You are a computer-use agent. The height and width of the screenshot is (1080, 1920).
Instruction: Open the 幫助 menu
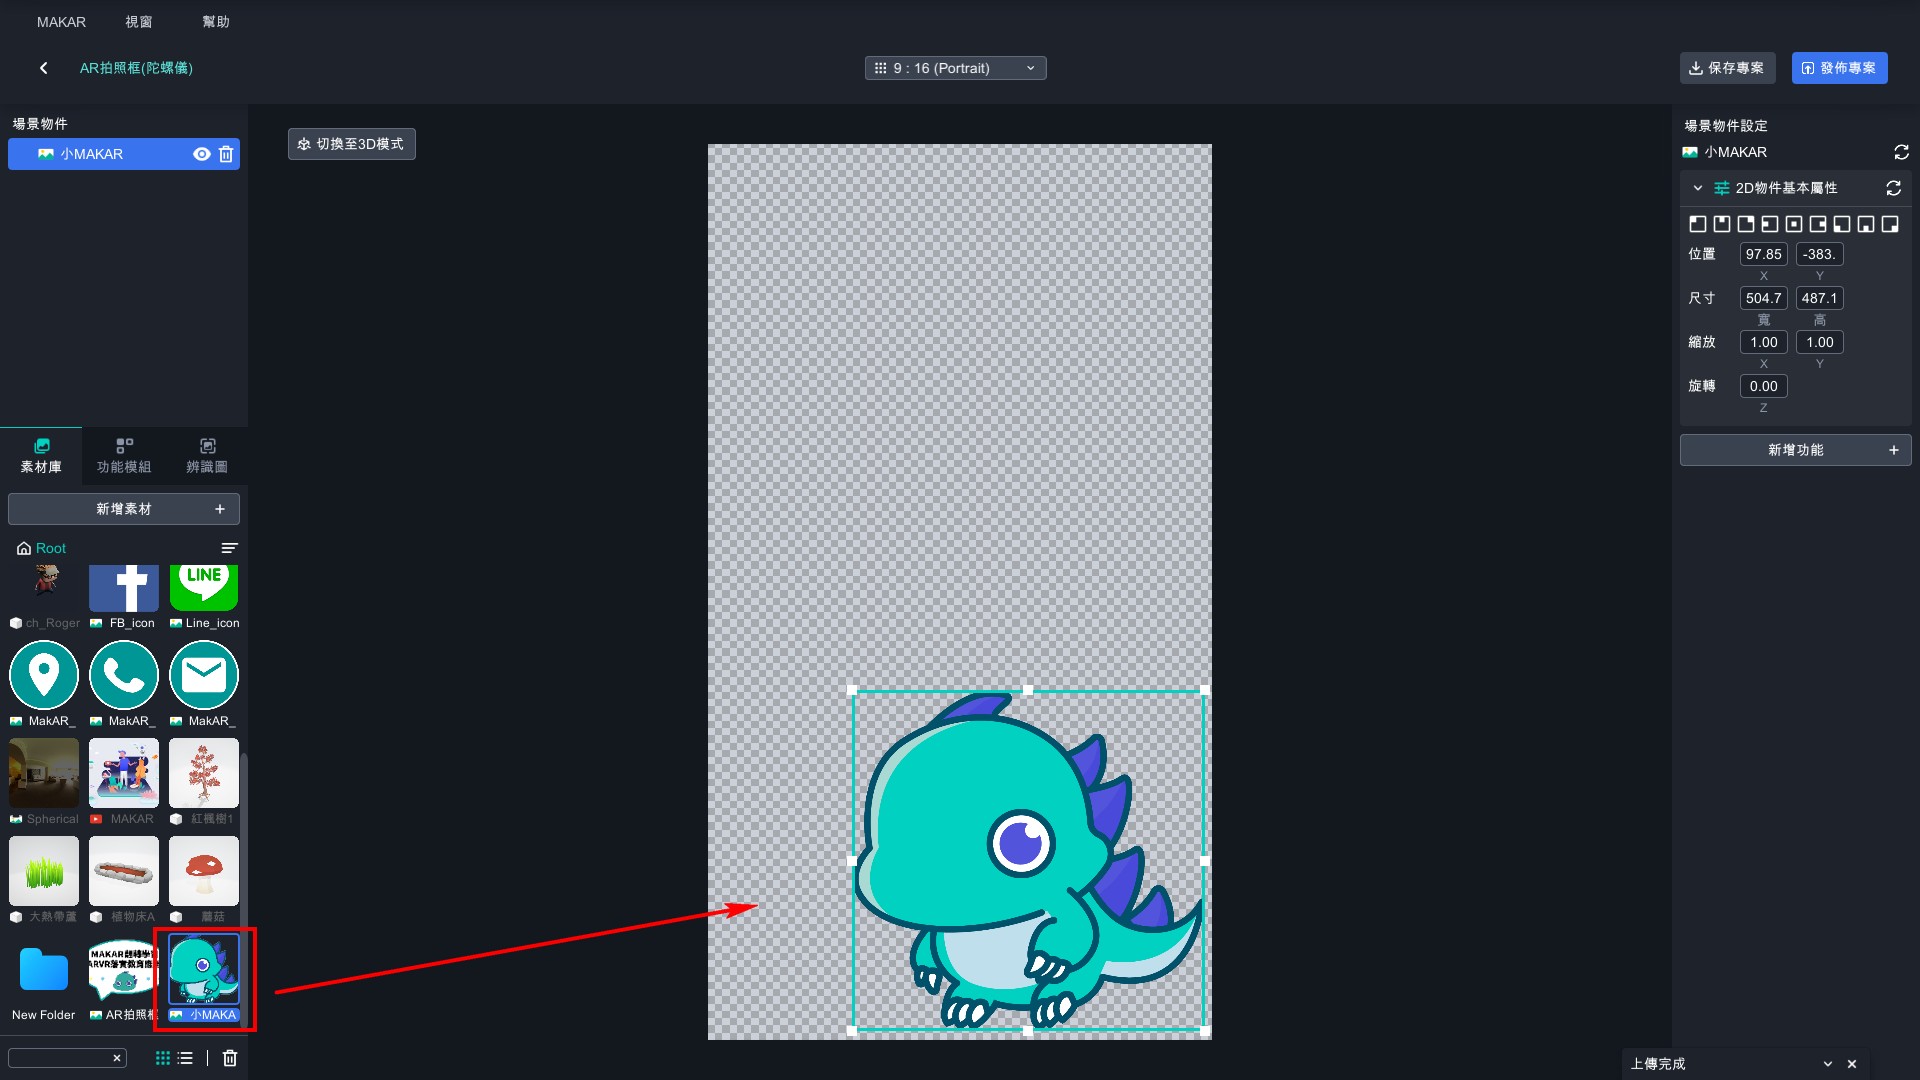(216, 22)
